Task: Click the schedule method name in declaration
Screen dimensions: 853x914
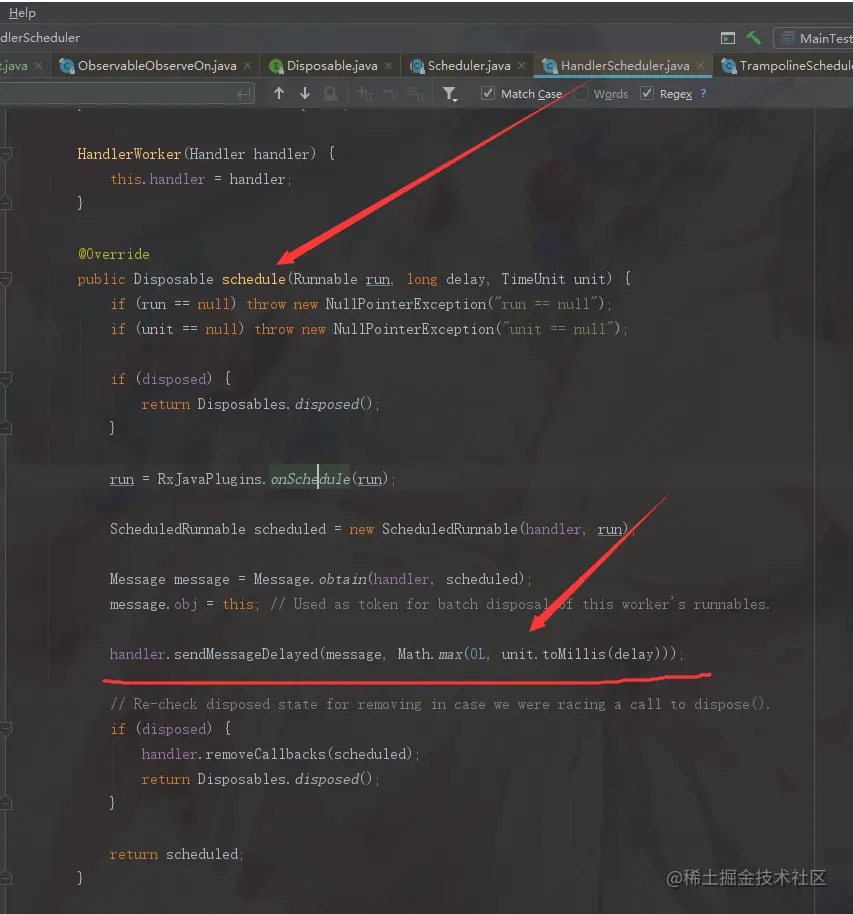Action: [x=254, y=279]
